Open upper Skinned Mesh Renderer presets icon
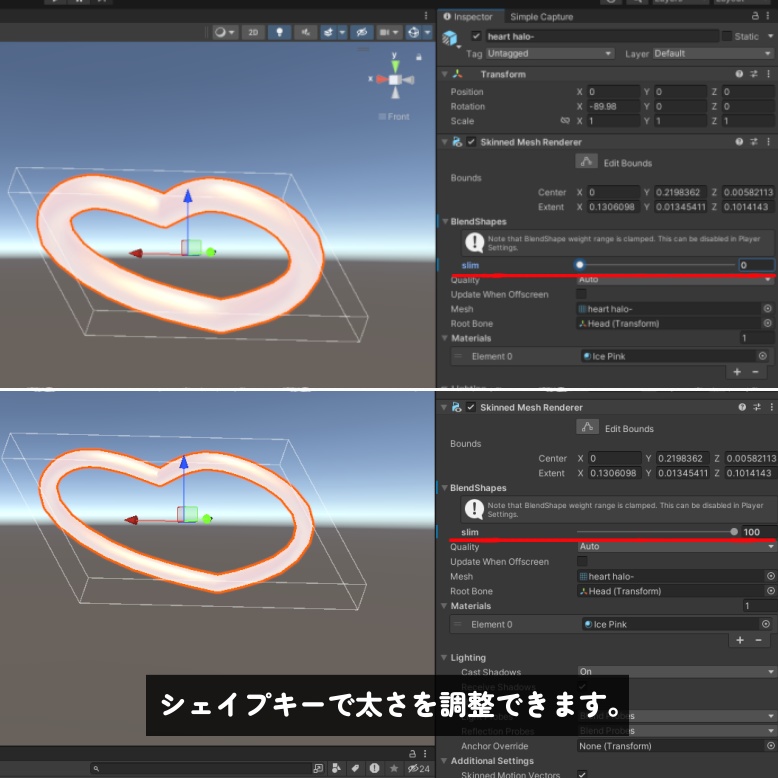The image size is (778, 778). pos(754,142)
